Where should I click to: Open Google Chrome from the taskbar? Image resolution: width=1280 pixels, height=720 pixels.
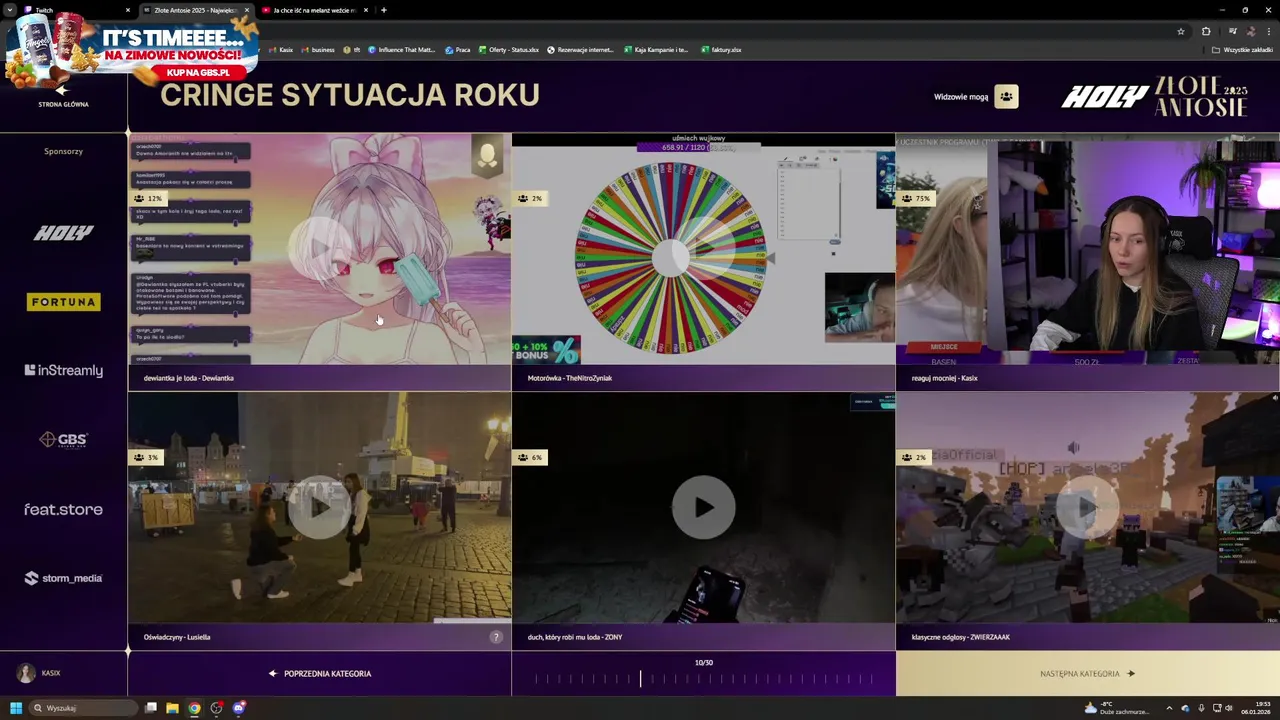(x=194, y=708)
